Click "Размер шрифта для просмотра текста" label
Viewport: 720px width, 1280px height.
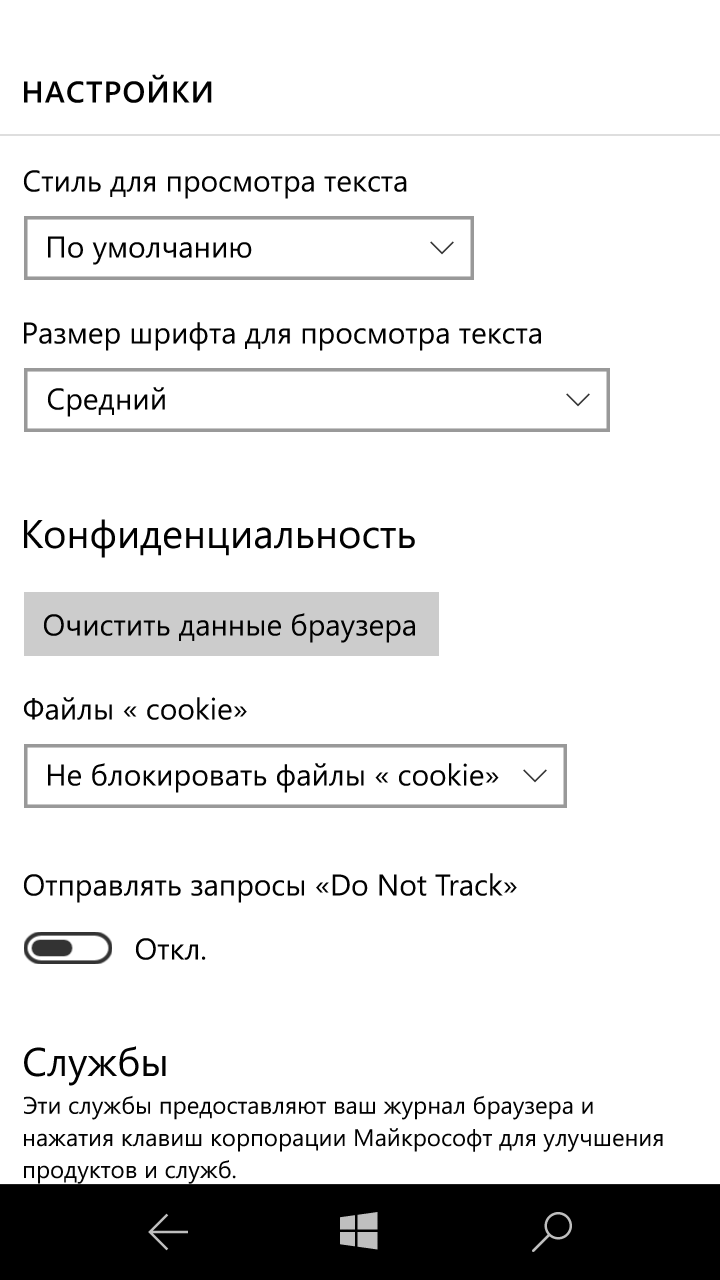282,334
